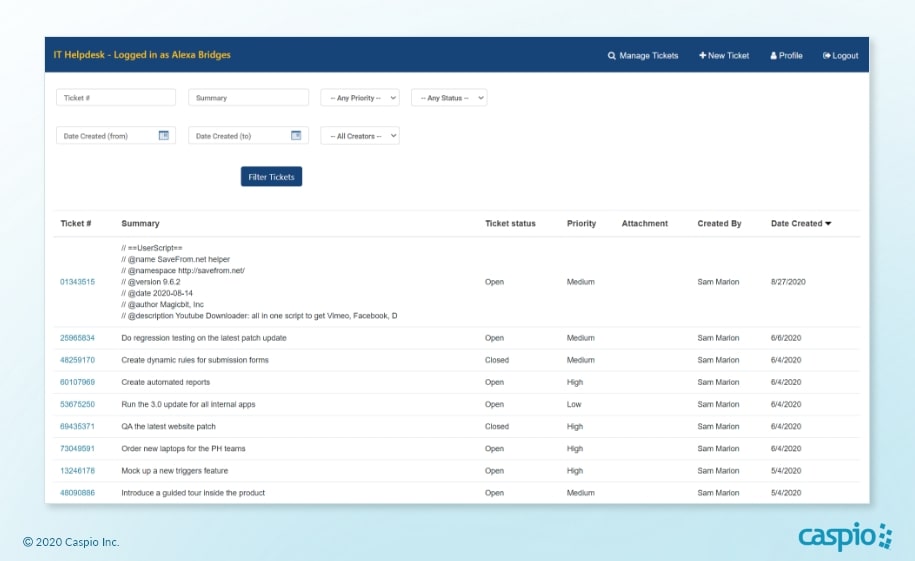The height and width of the screenshot is (561, 915).
Task: Click the Caspio logo
Action: [845, 537]
